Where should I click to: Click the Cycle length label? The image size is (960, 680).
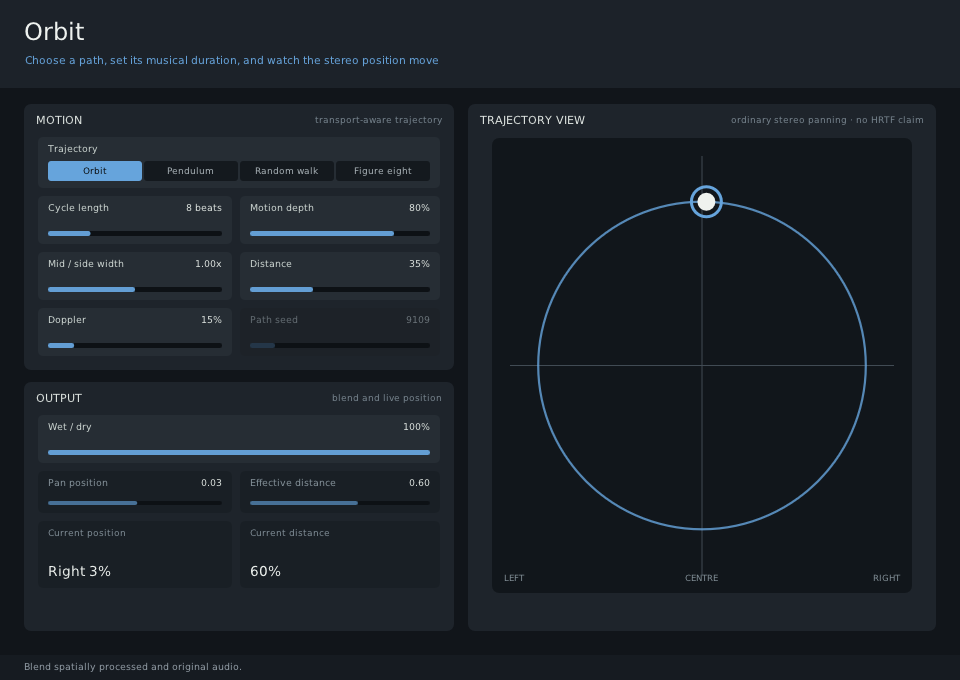point(78,208)
